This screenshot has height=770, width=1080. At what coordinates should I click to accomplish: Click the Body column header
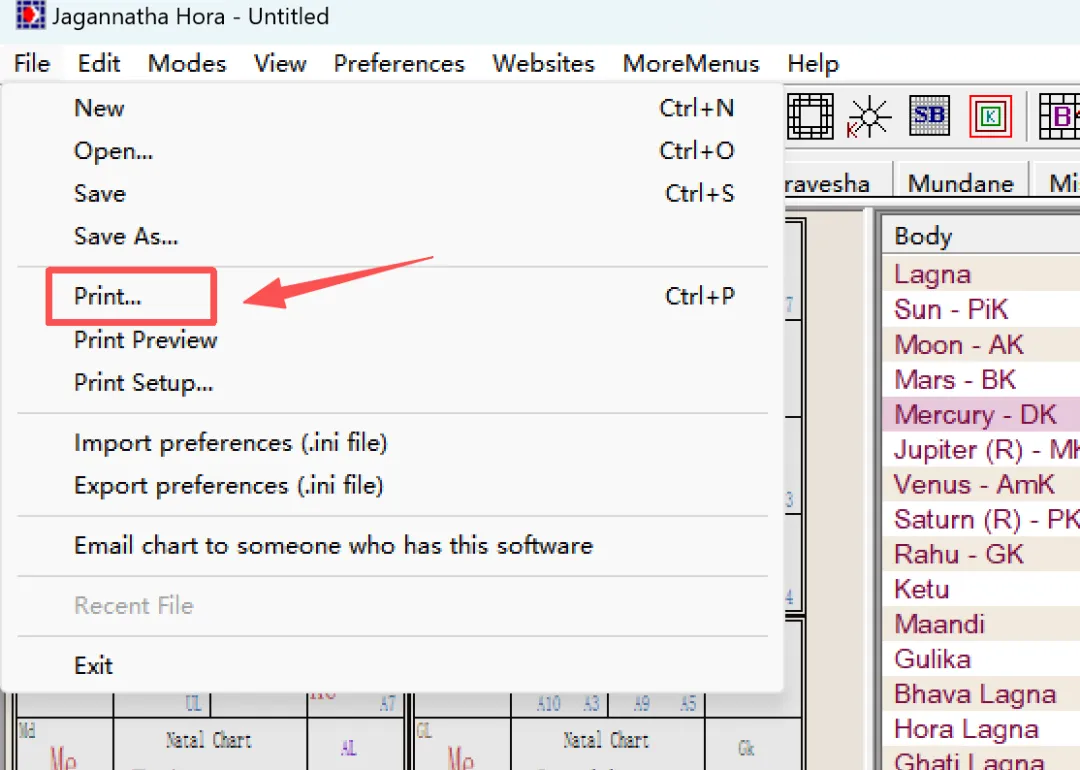(981, 236)
